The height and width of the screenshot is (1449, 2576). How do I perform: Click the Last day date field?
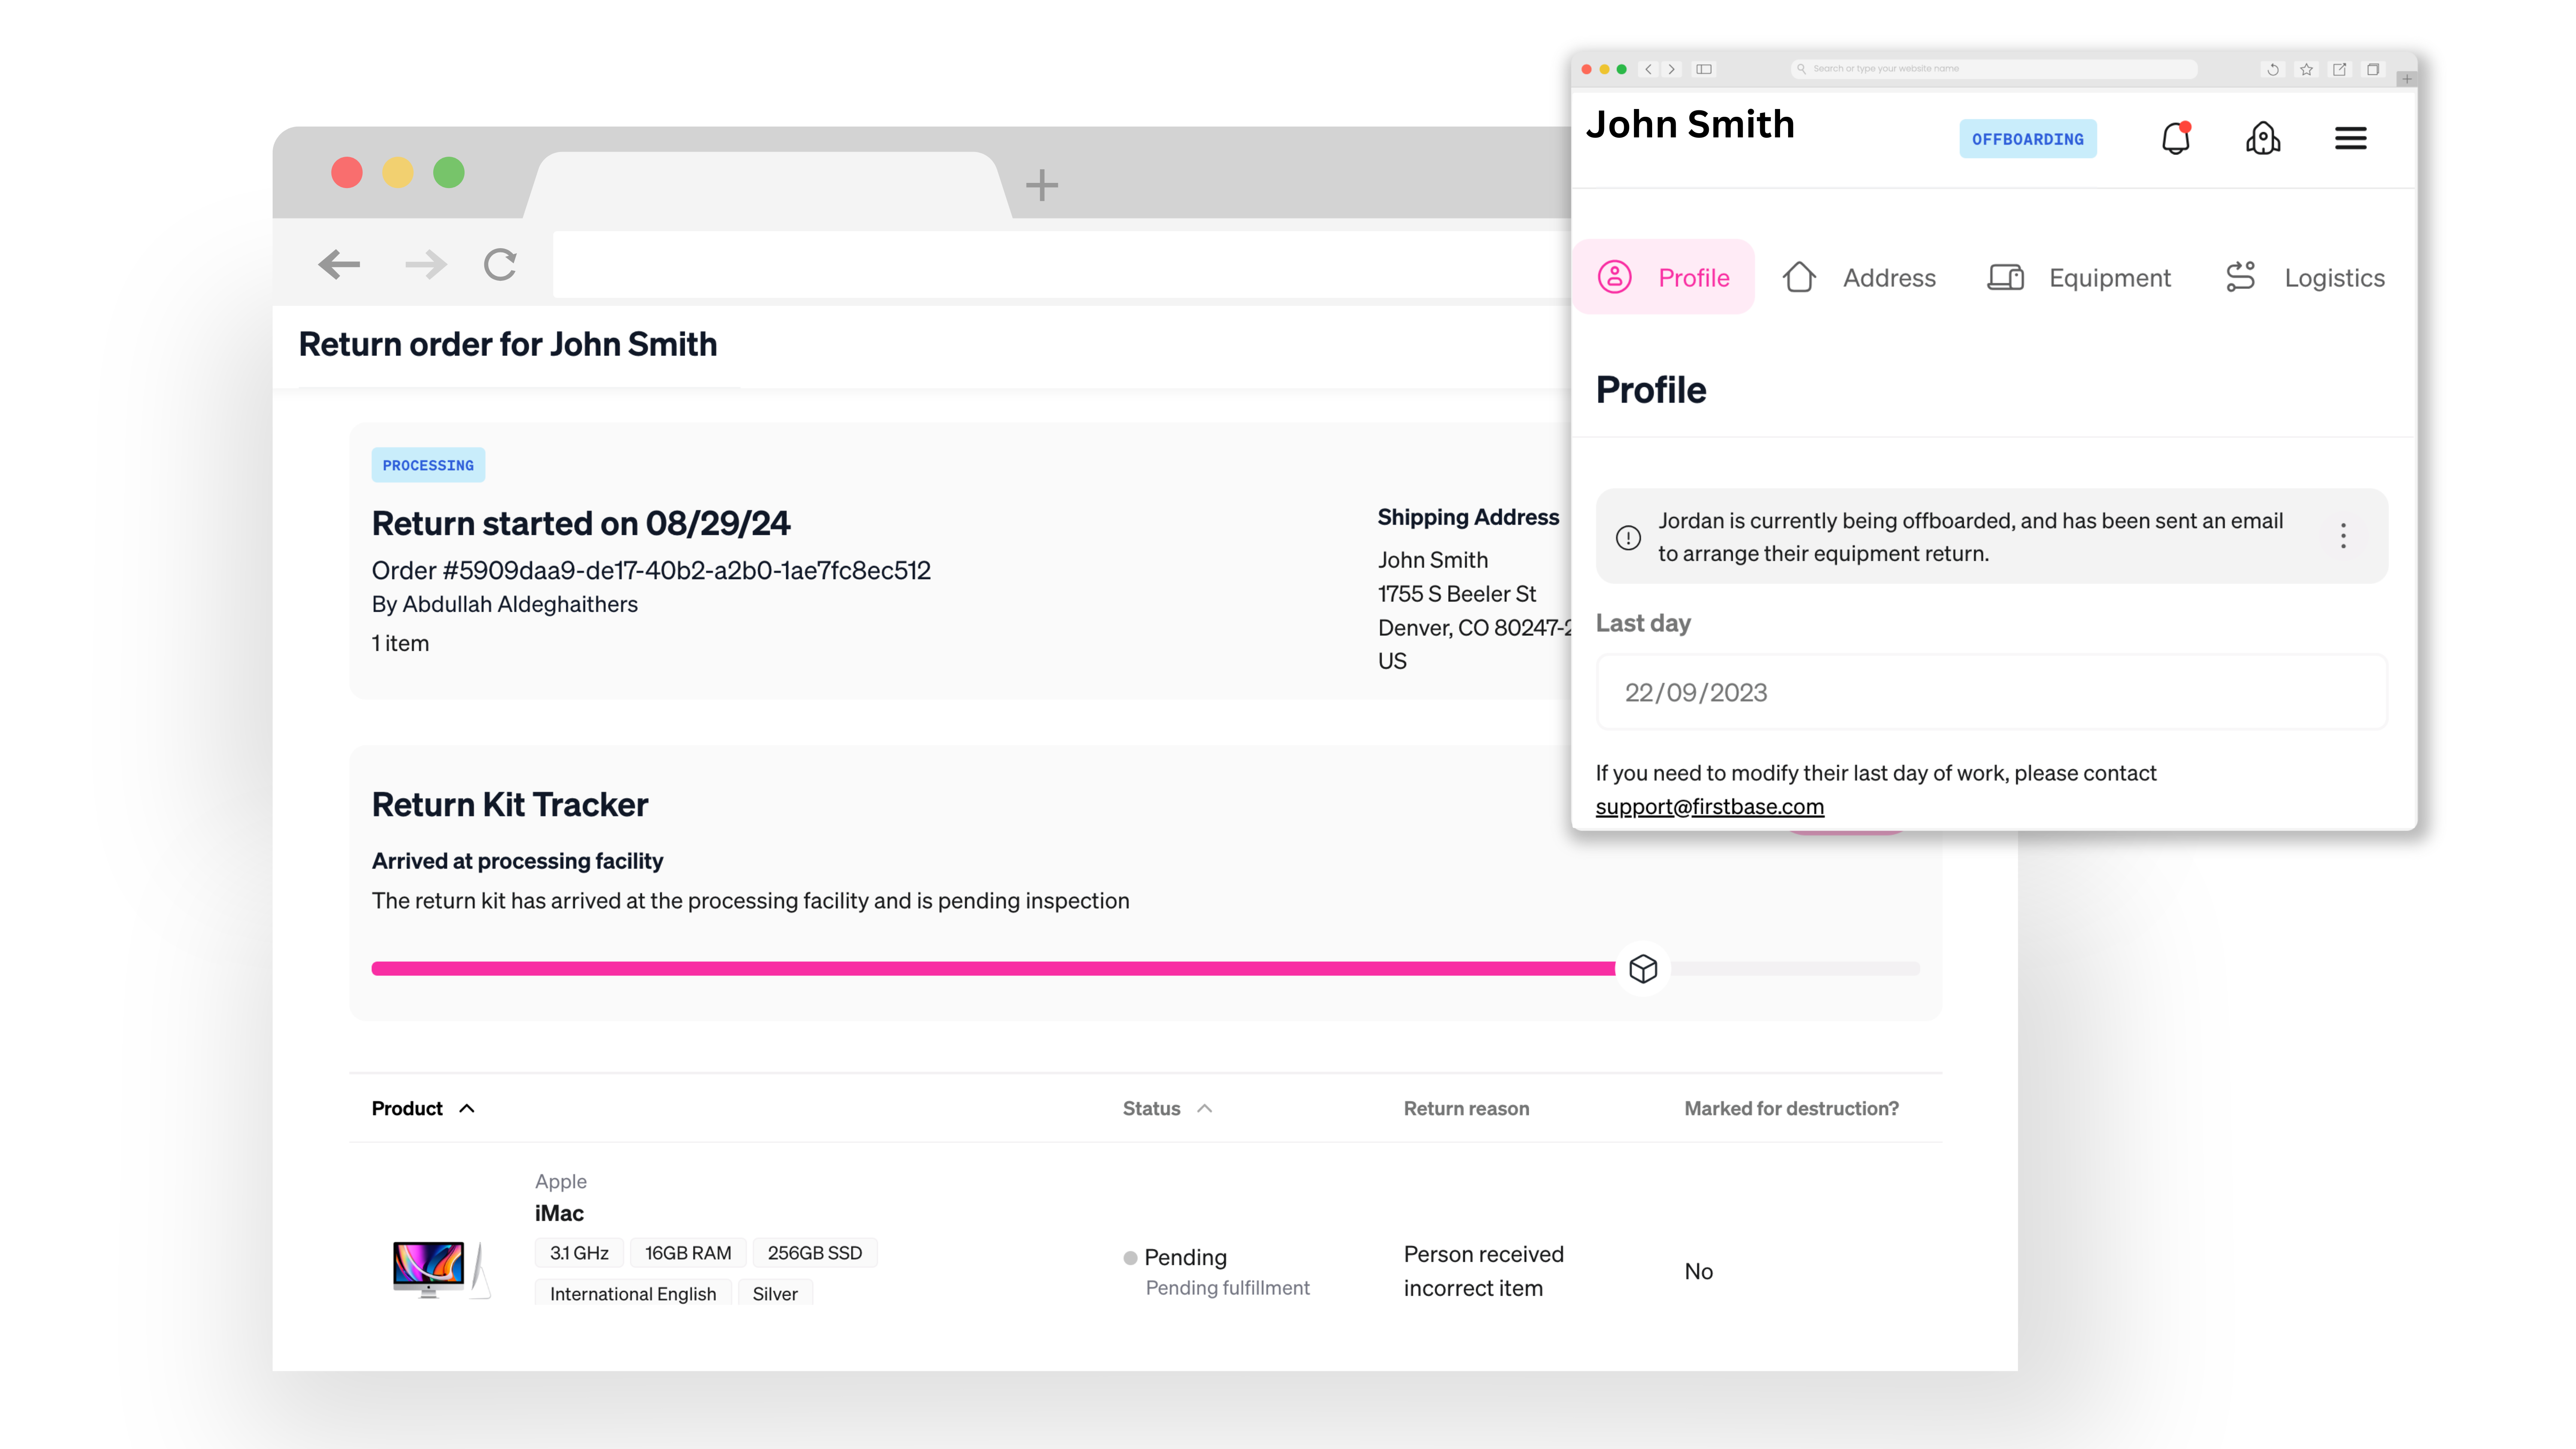pos(1990,692)
